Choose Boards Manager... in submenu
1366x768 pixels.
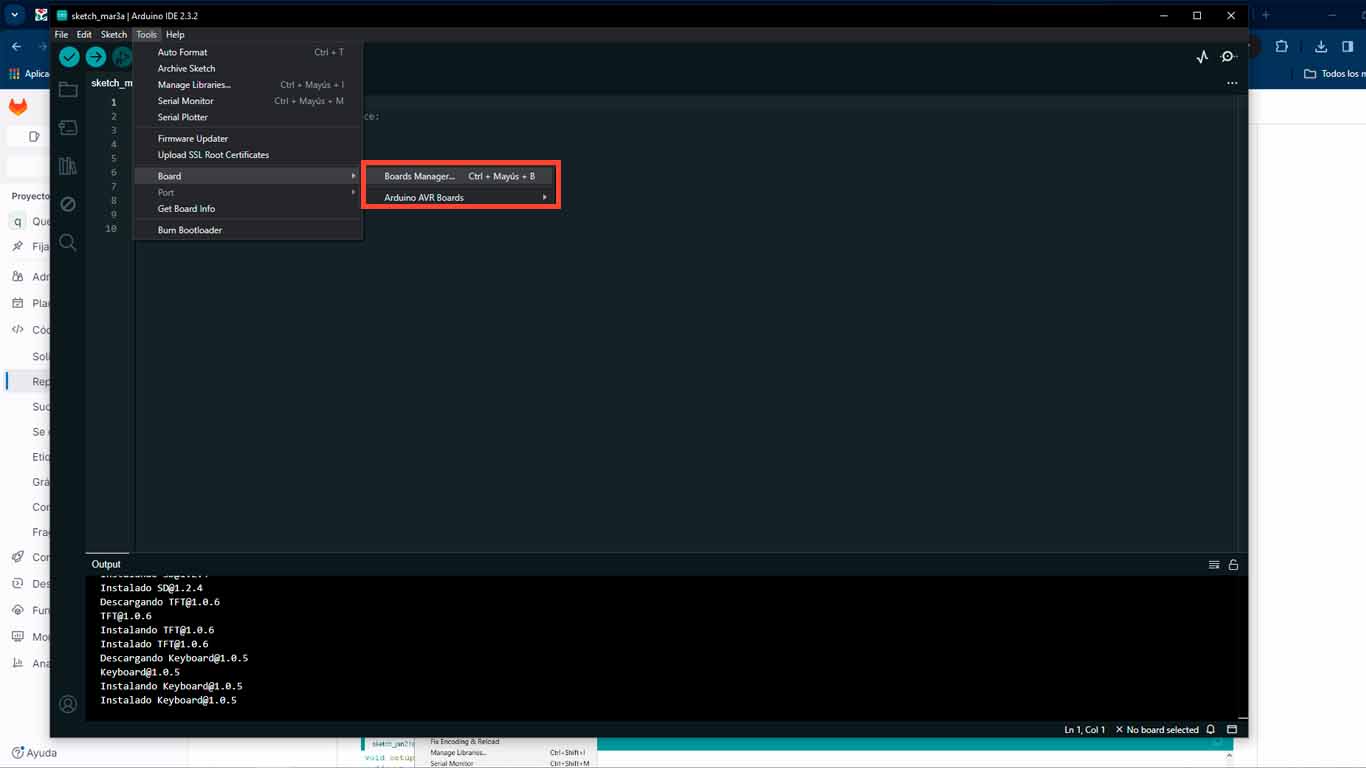point(460,176)
